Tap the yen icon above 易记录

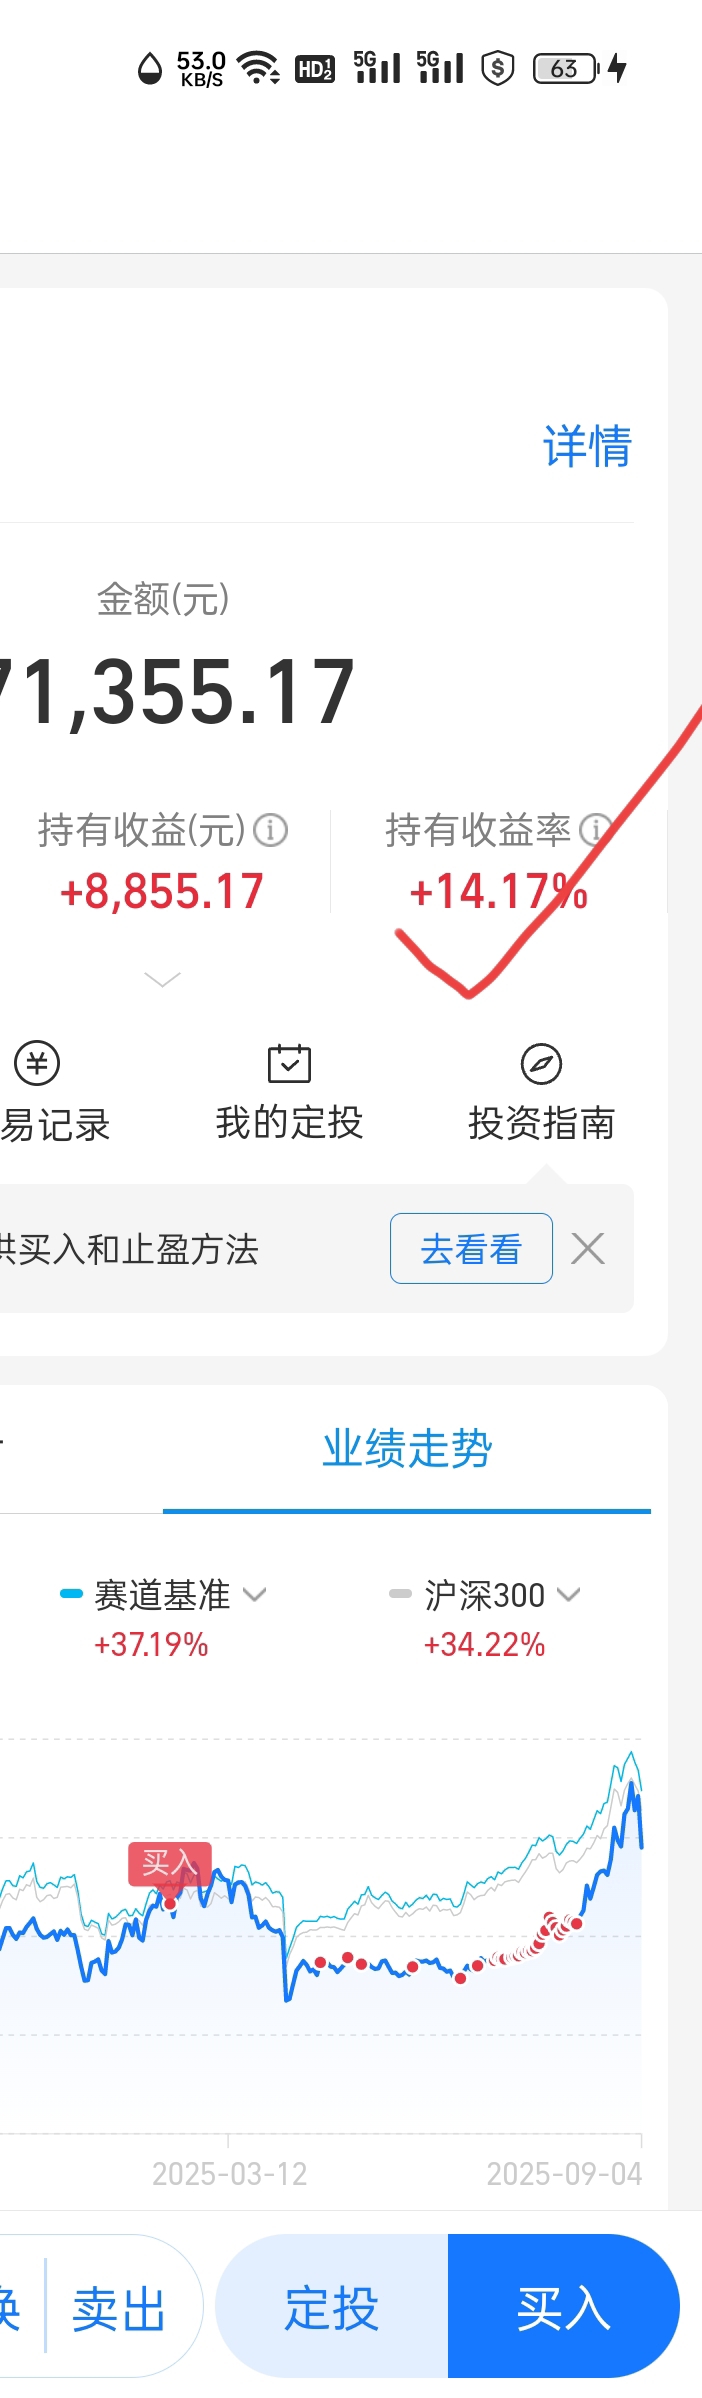(x=37, y=1063)
